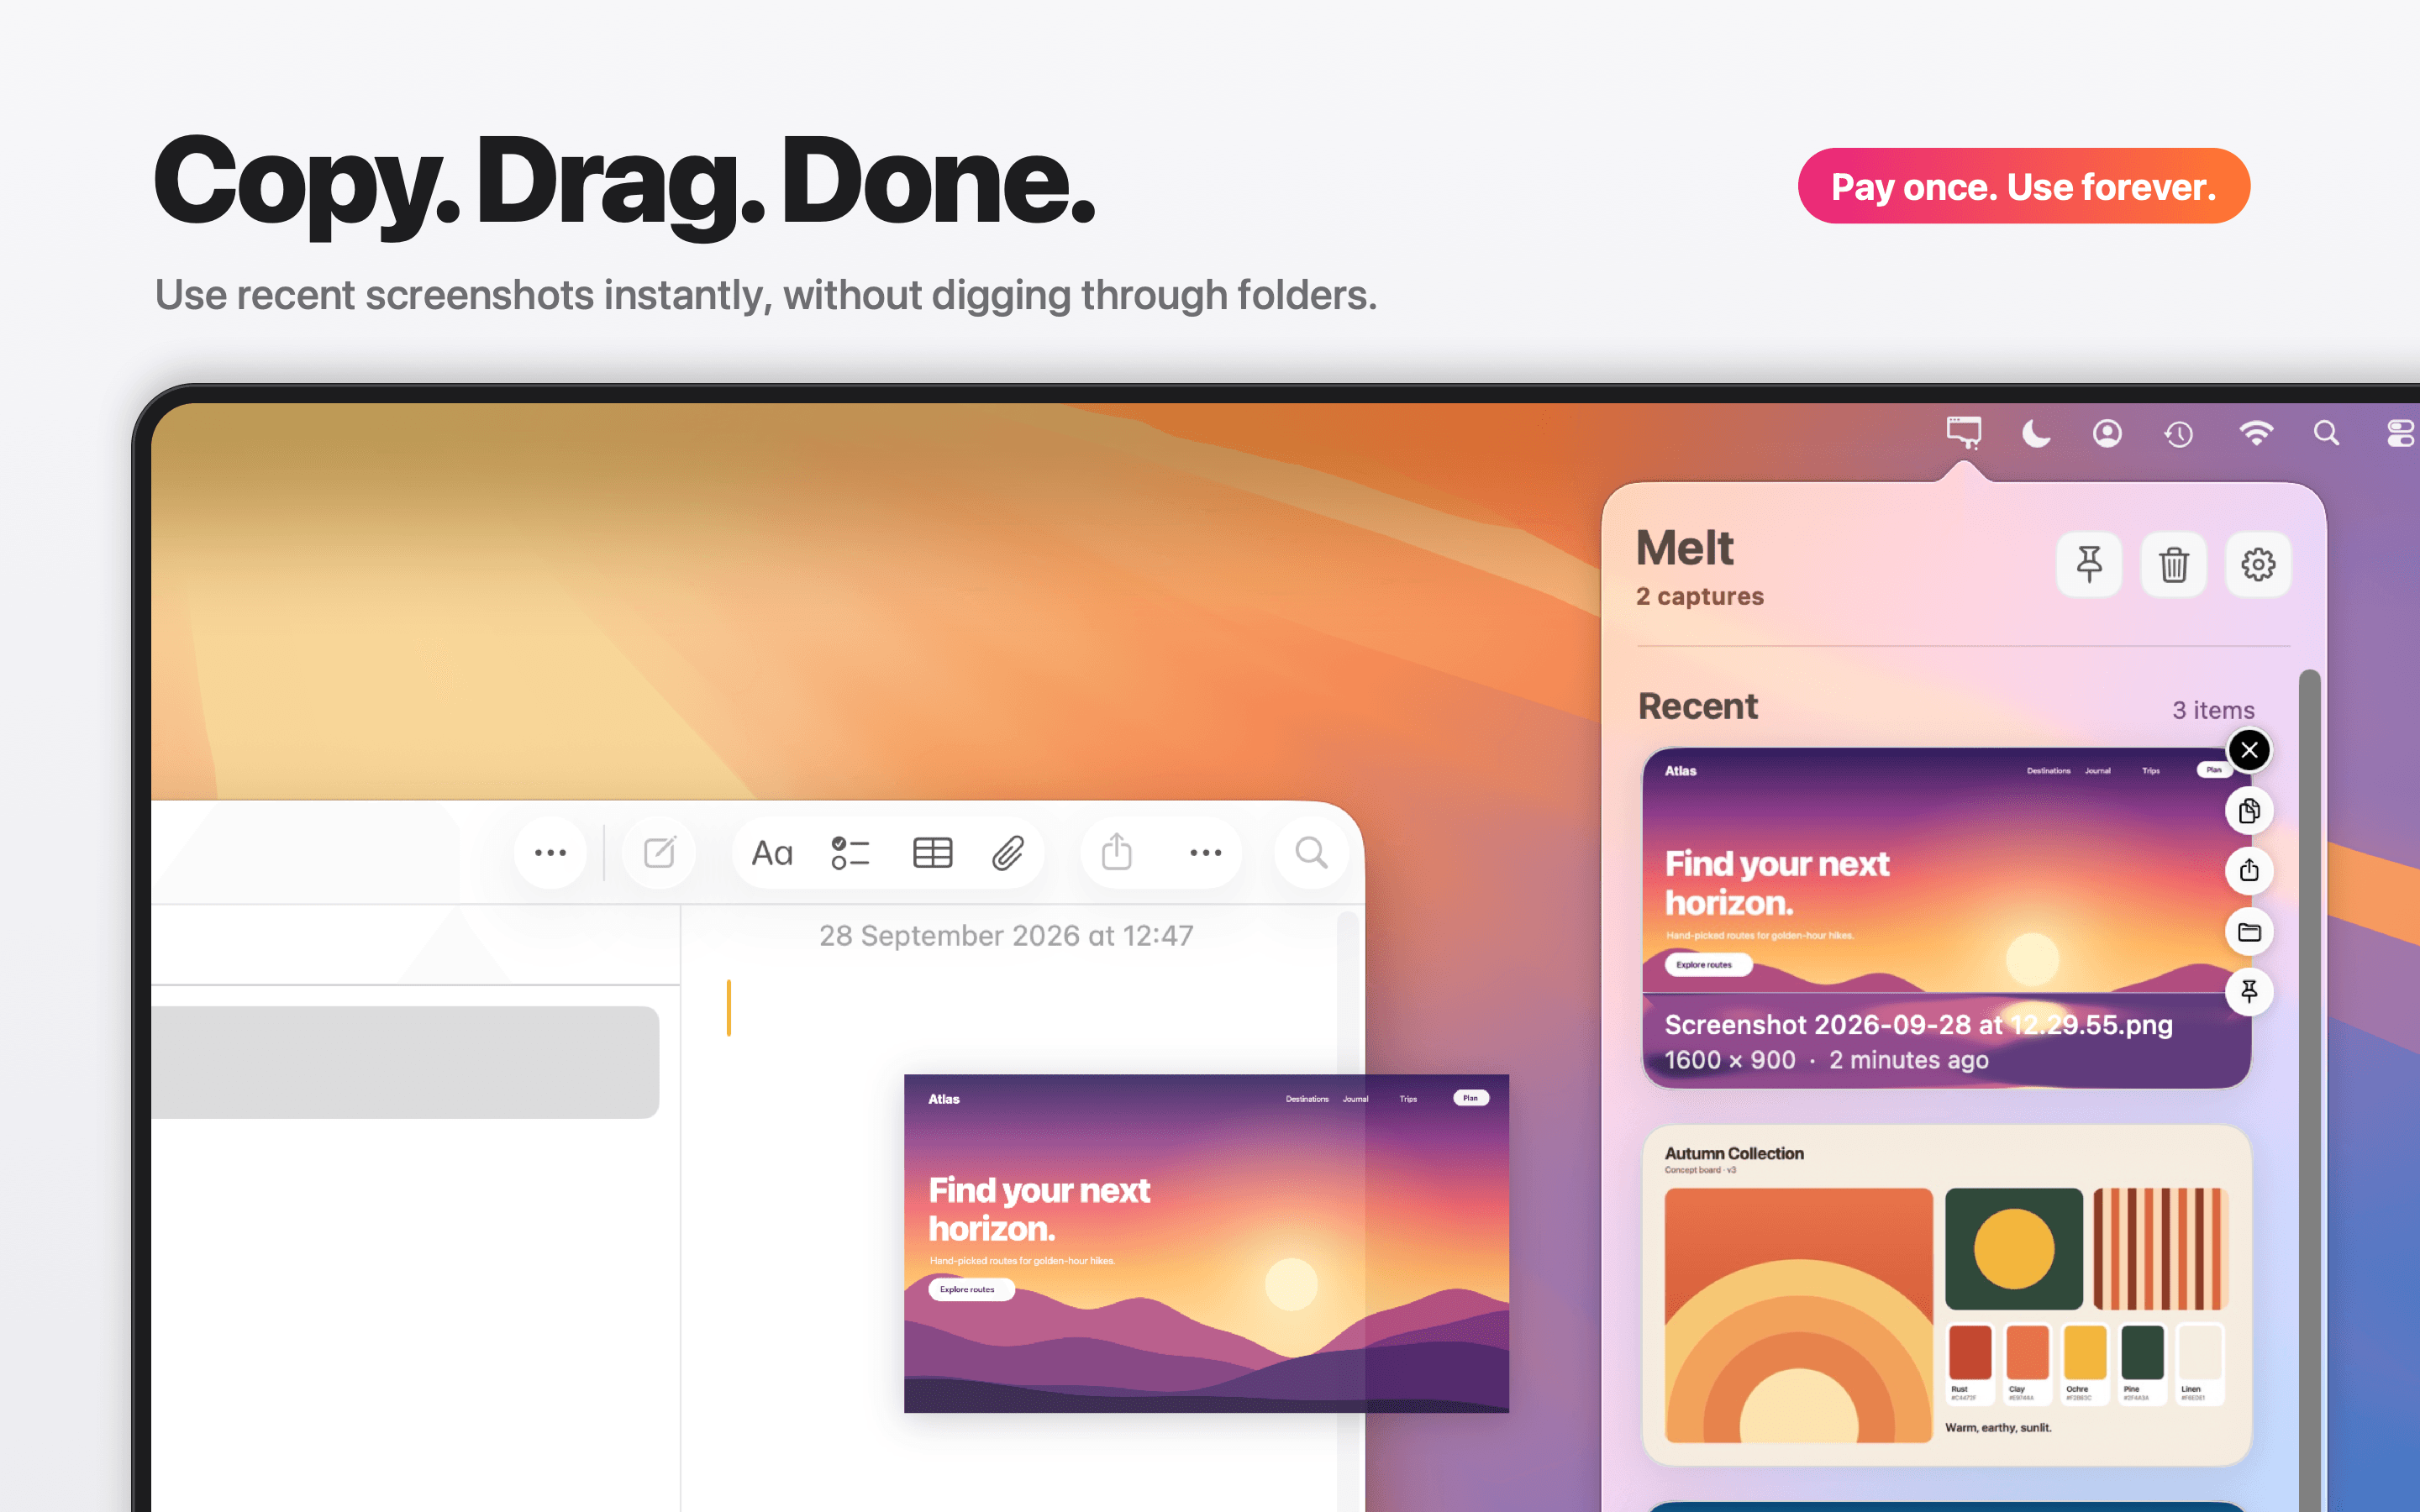Select the Autumn Collection capture thumbnail
The height and width of the screenshot is (1512, 2420).
(x=1946, y=1295)
